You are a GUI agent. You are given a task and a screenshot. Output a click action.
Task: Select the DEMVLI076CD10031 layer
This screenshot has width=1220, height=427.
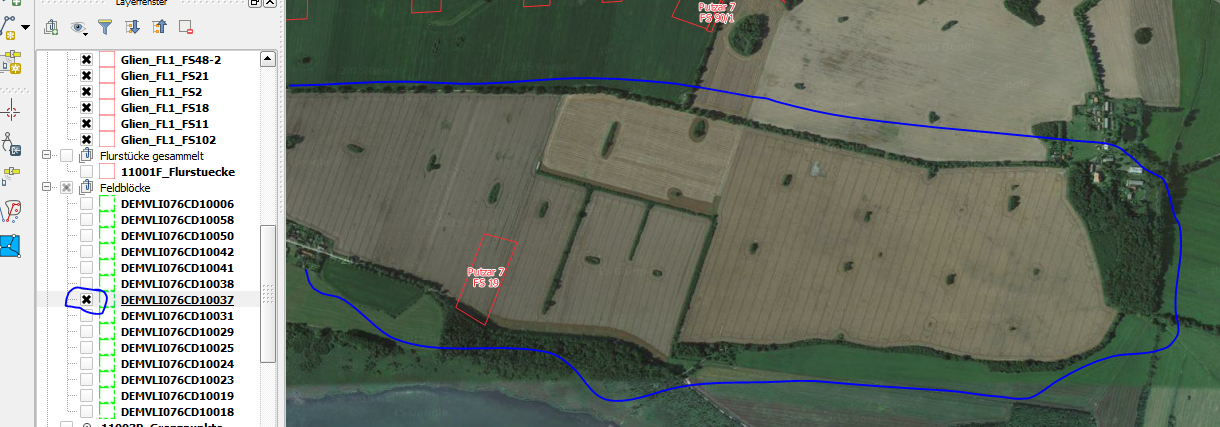pos(177,316)
